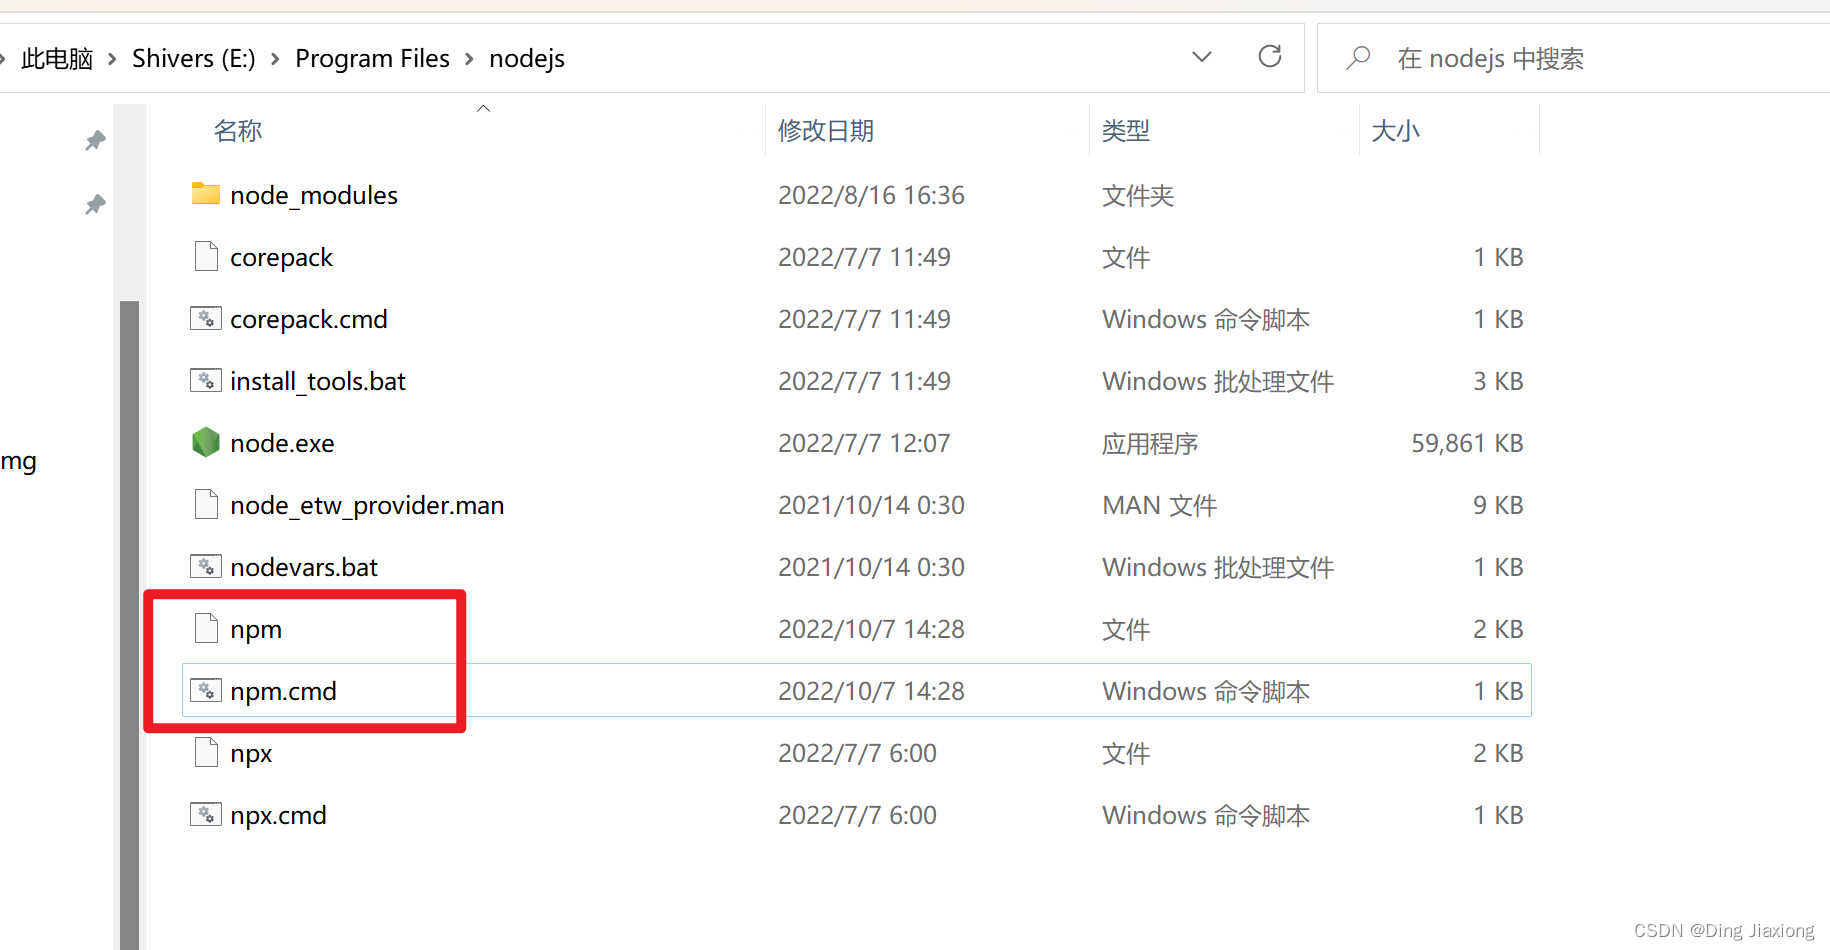Click the 59,861 KB size value
The width and height of the screenshot is (1830, 950).
coord(1467,443)
